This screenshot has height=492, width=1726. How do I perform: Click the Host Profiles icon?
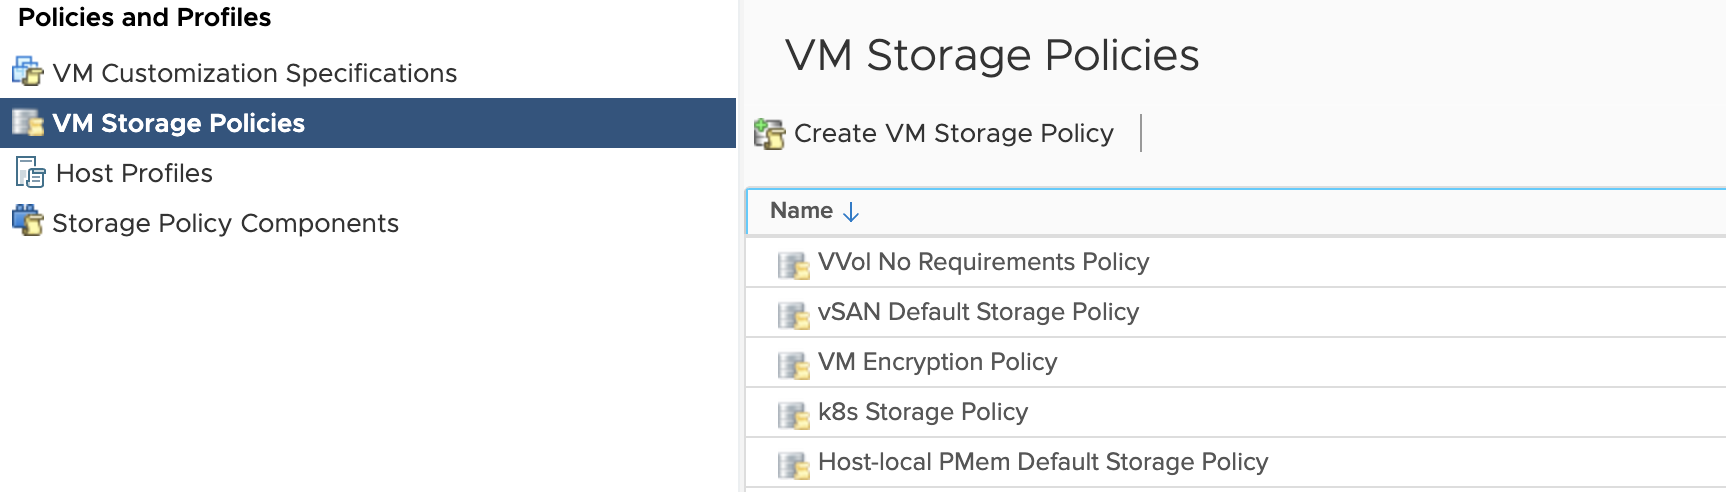point(30,173)
